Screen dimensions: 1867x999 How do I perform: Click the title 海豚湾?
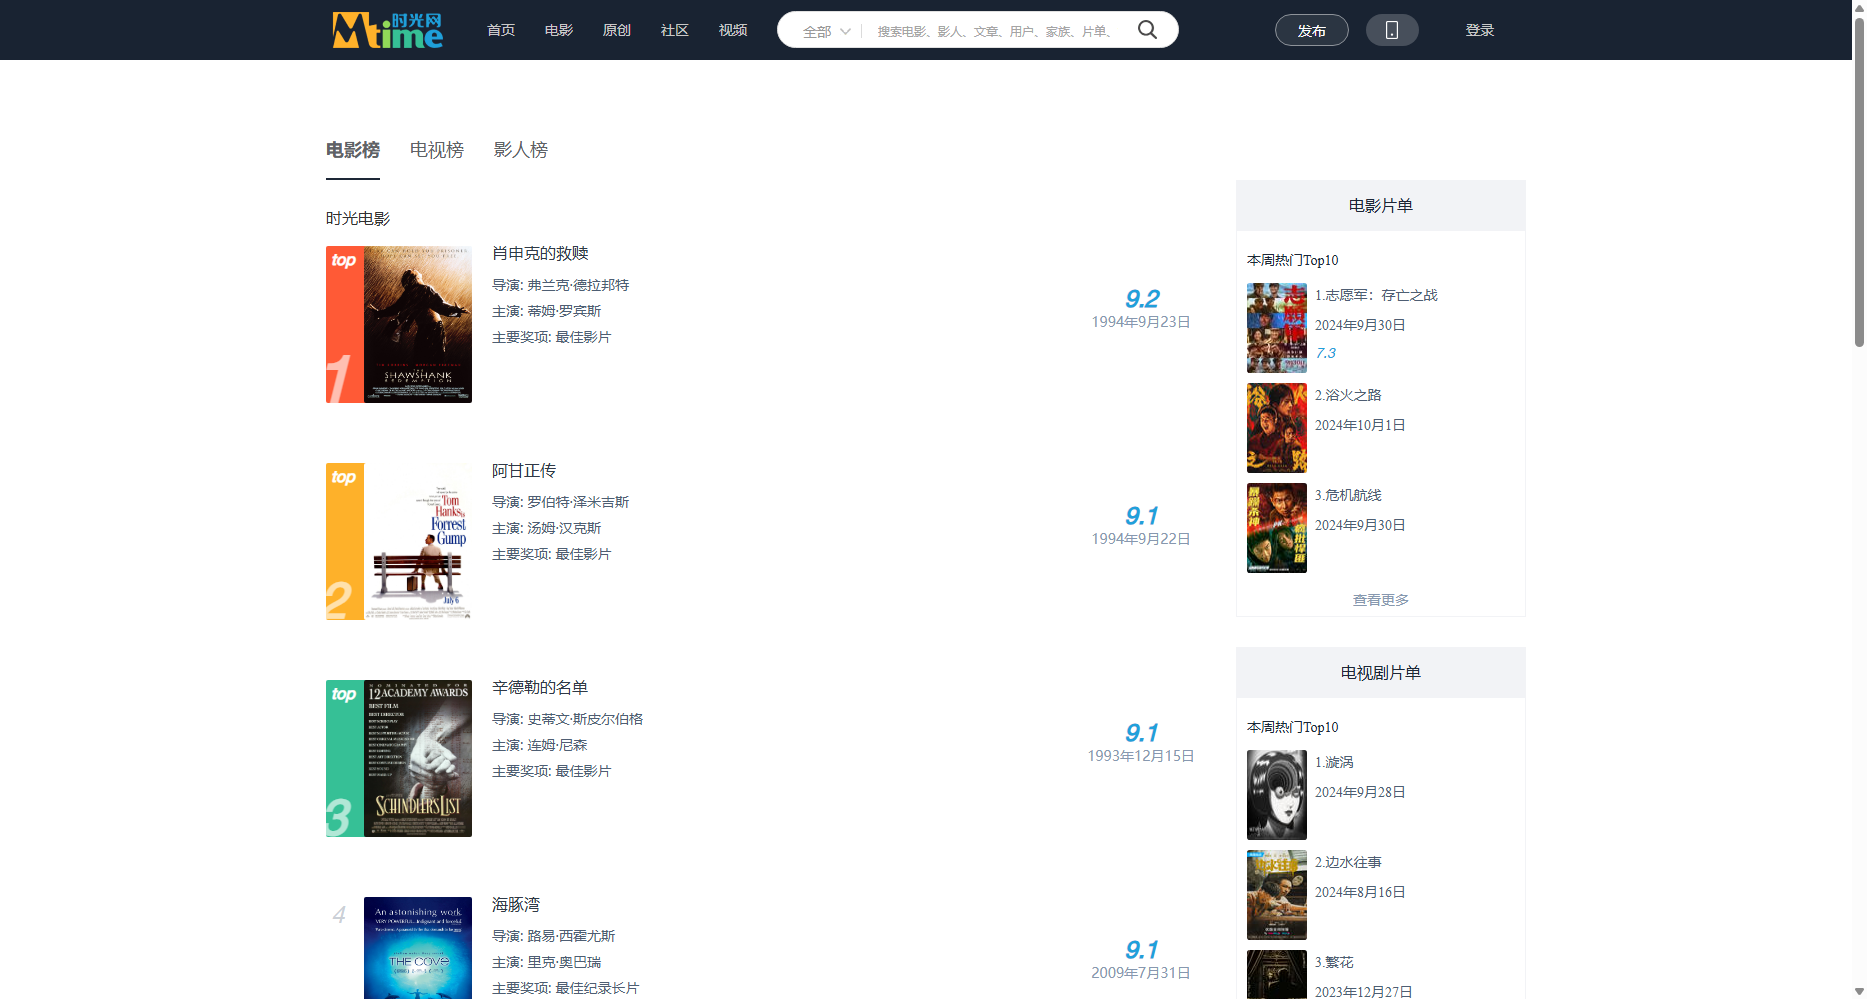tap(516, 905)
